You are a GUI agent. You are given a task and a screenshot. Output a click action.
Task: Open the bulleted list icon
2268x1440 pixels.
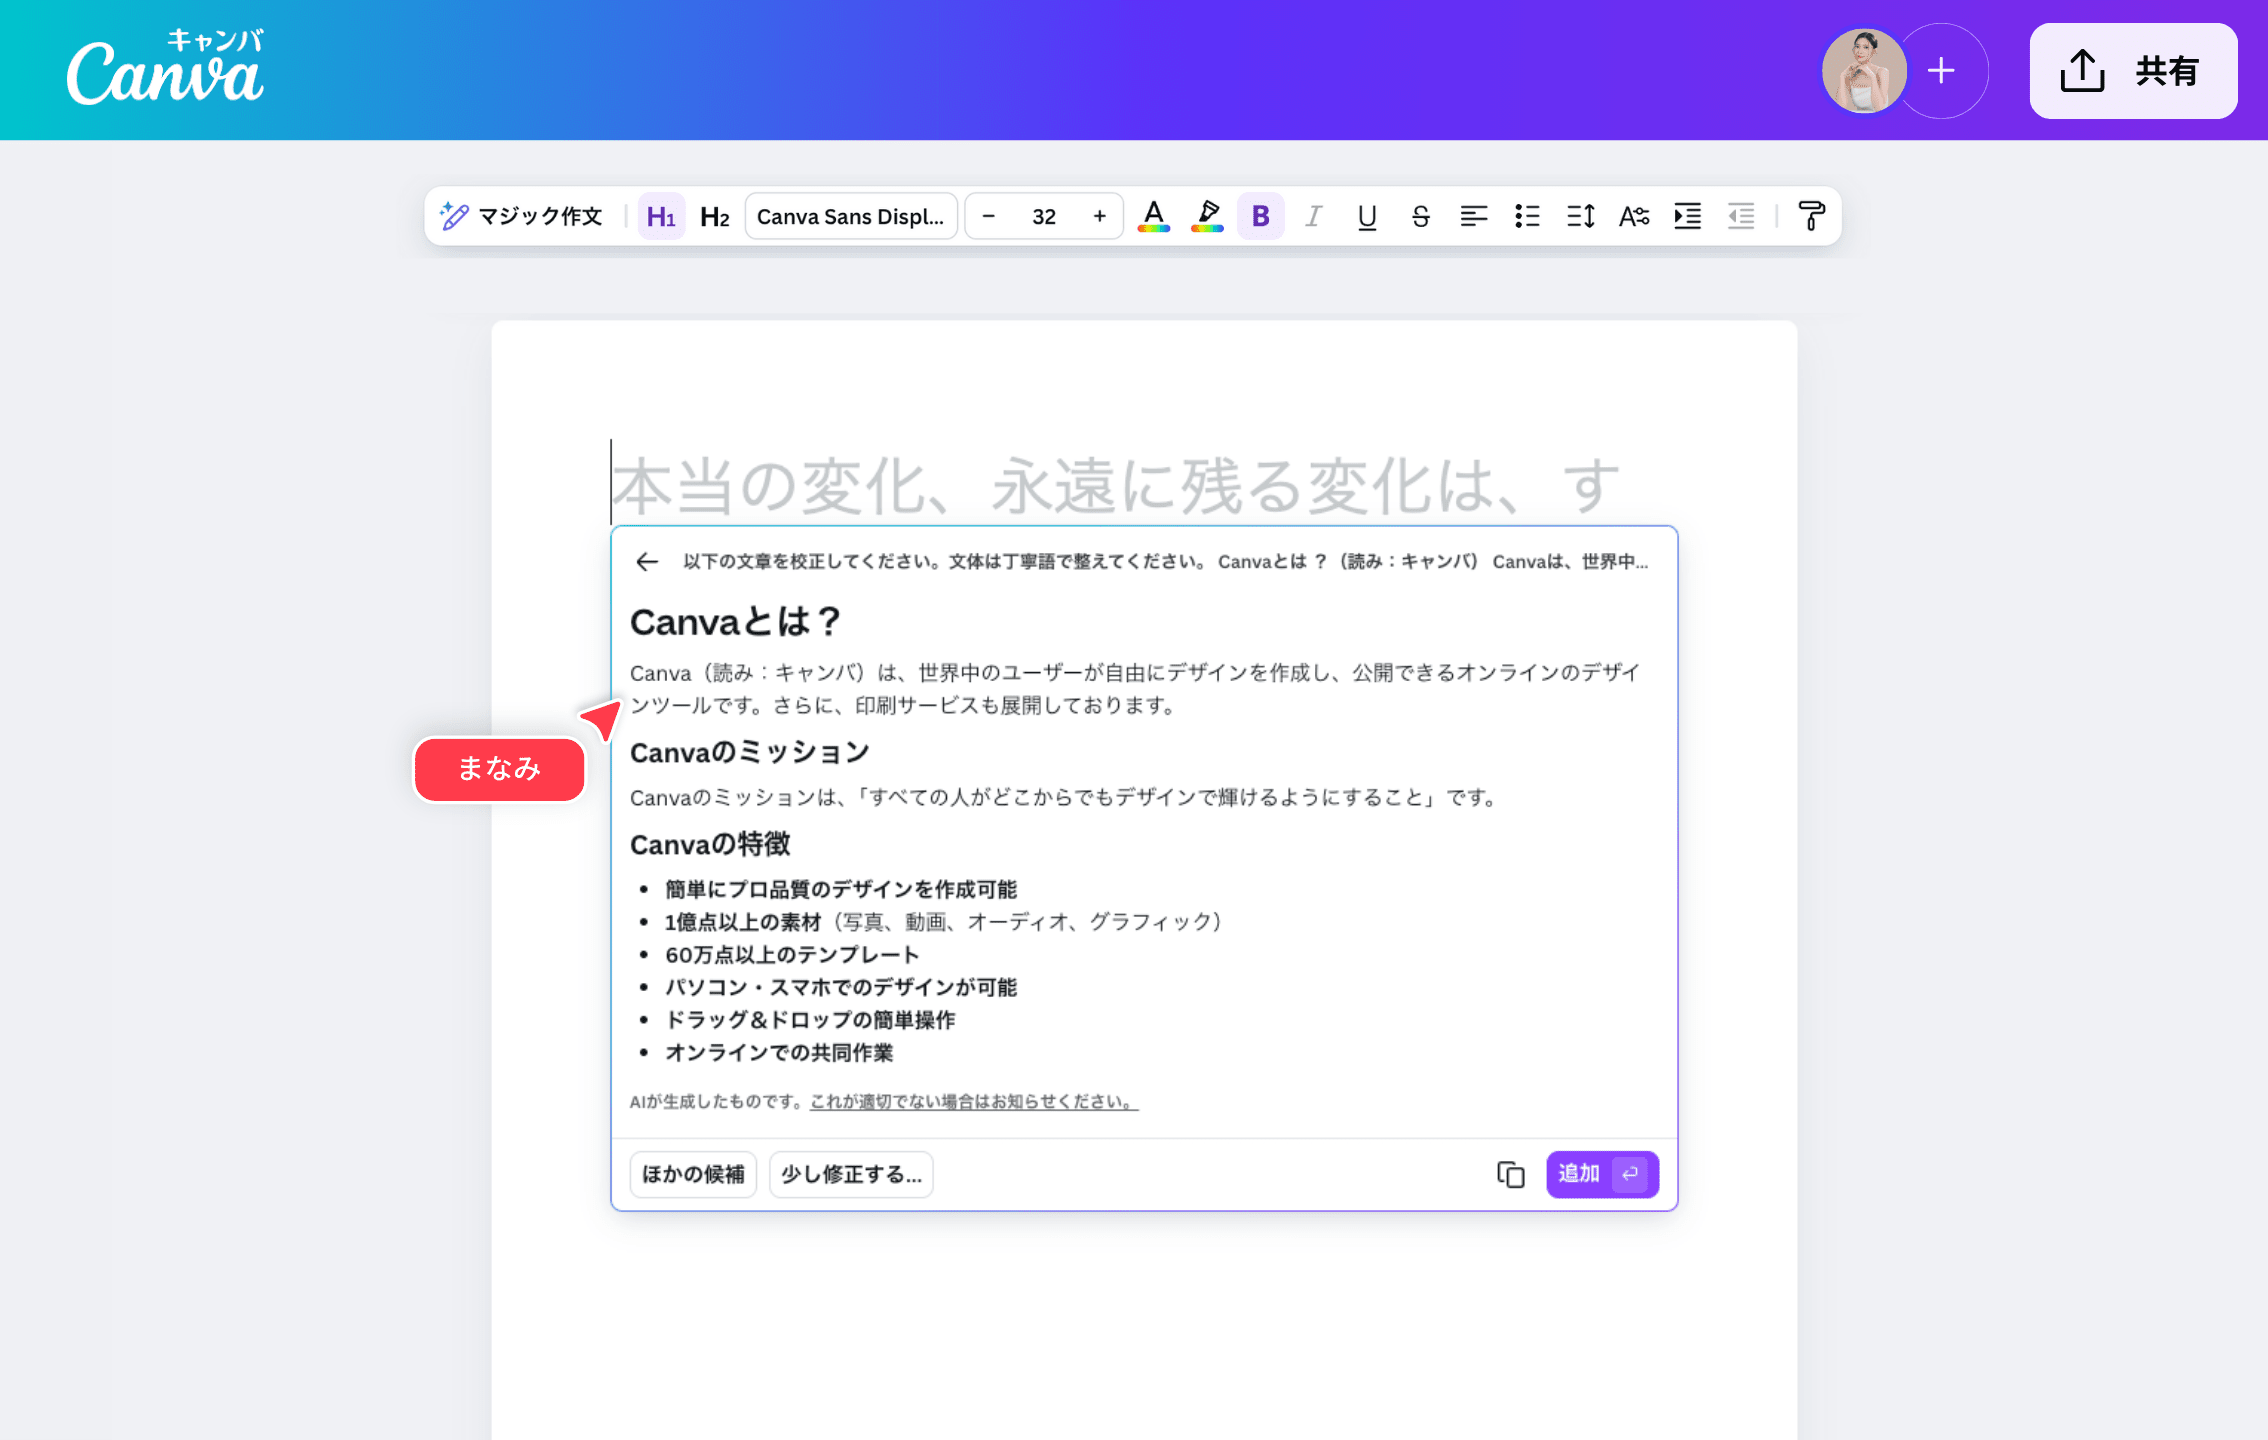coord(1527,216)
